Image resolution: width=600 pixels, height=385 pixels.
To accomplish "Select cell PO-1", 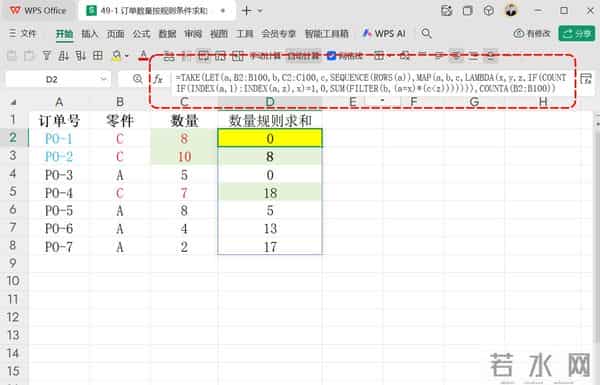I will coord(59,139).
